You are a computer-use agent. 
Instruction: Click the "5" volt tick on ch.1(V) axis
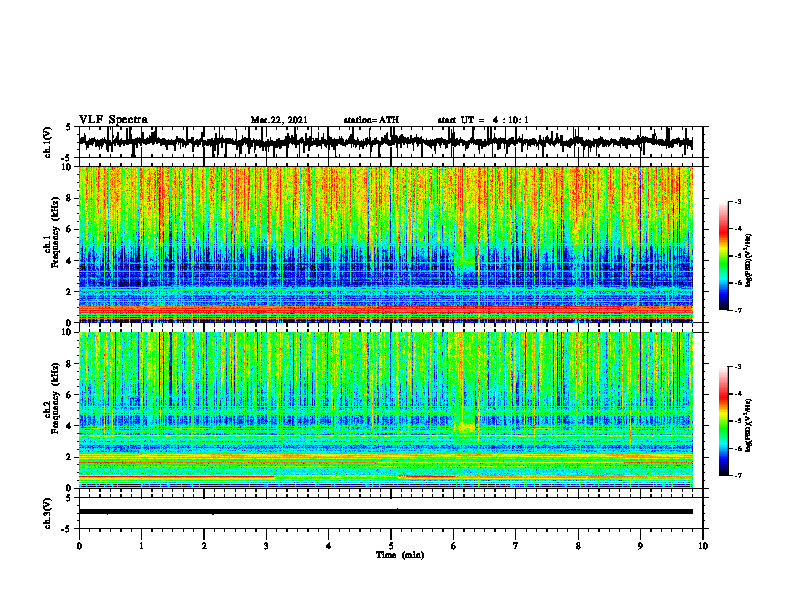68,127
